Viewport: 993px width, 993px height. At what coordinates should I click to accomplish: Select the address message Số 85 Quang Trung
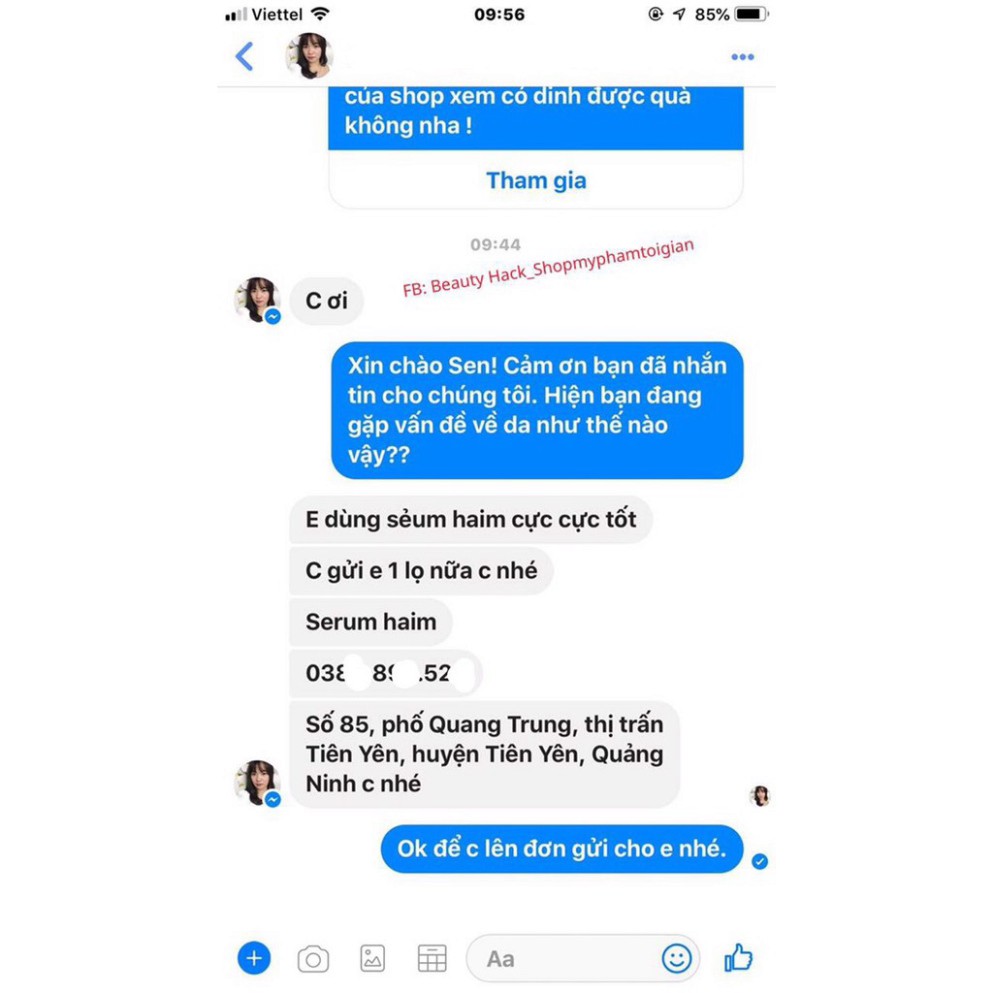(484, 754)
